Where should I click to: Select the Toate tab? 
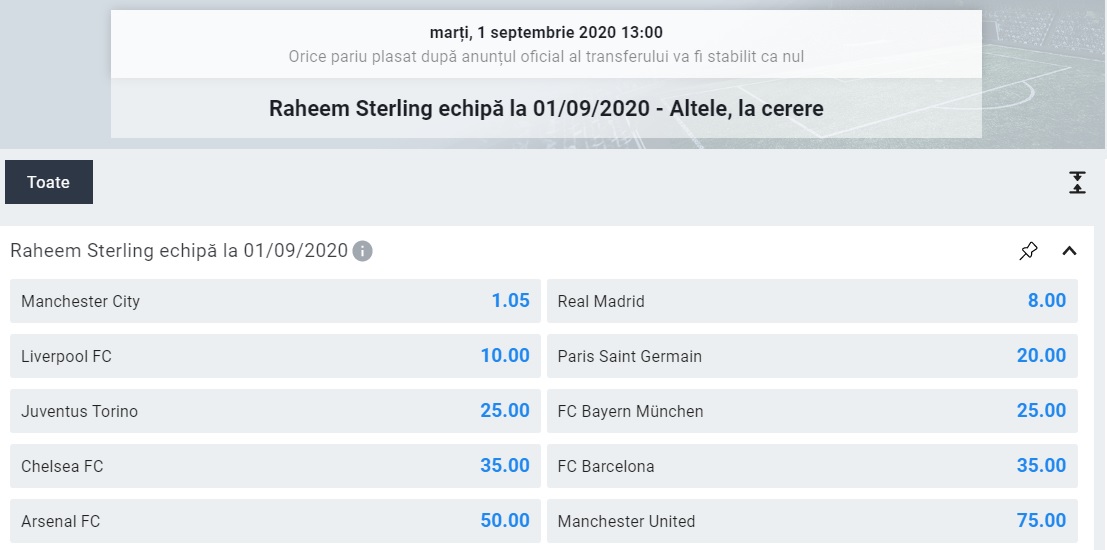[49, 182]
